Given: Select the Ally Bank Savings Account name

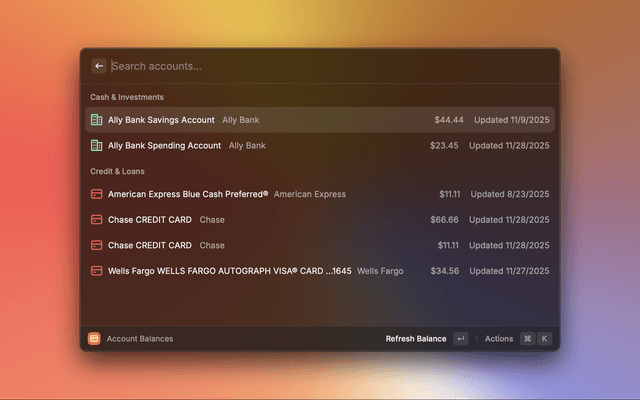Looking at the screenshot, I should 161,120.
